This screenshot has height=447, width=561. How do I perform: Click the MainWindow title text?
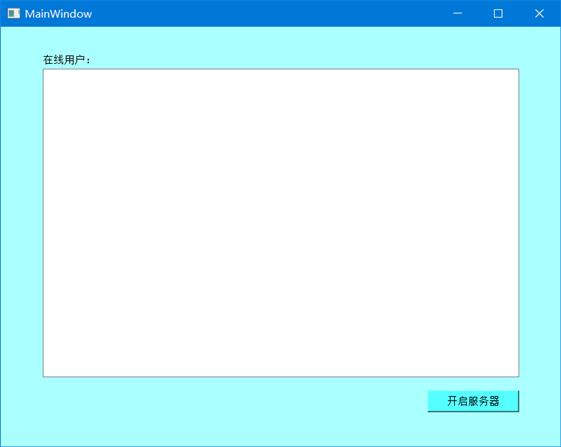(58, 14)
